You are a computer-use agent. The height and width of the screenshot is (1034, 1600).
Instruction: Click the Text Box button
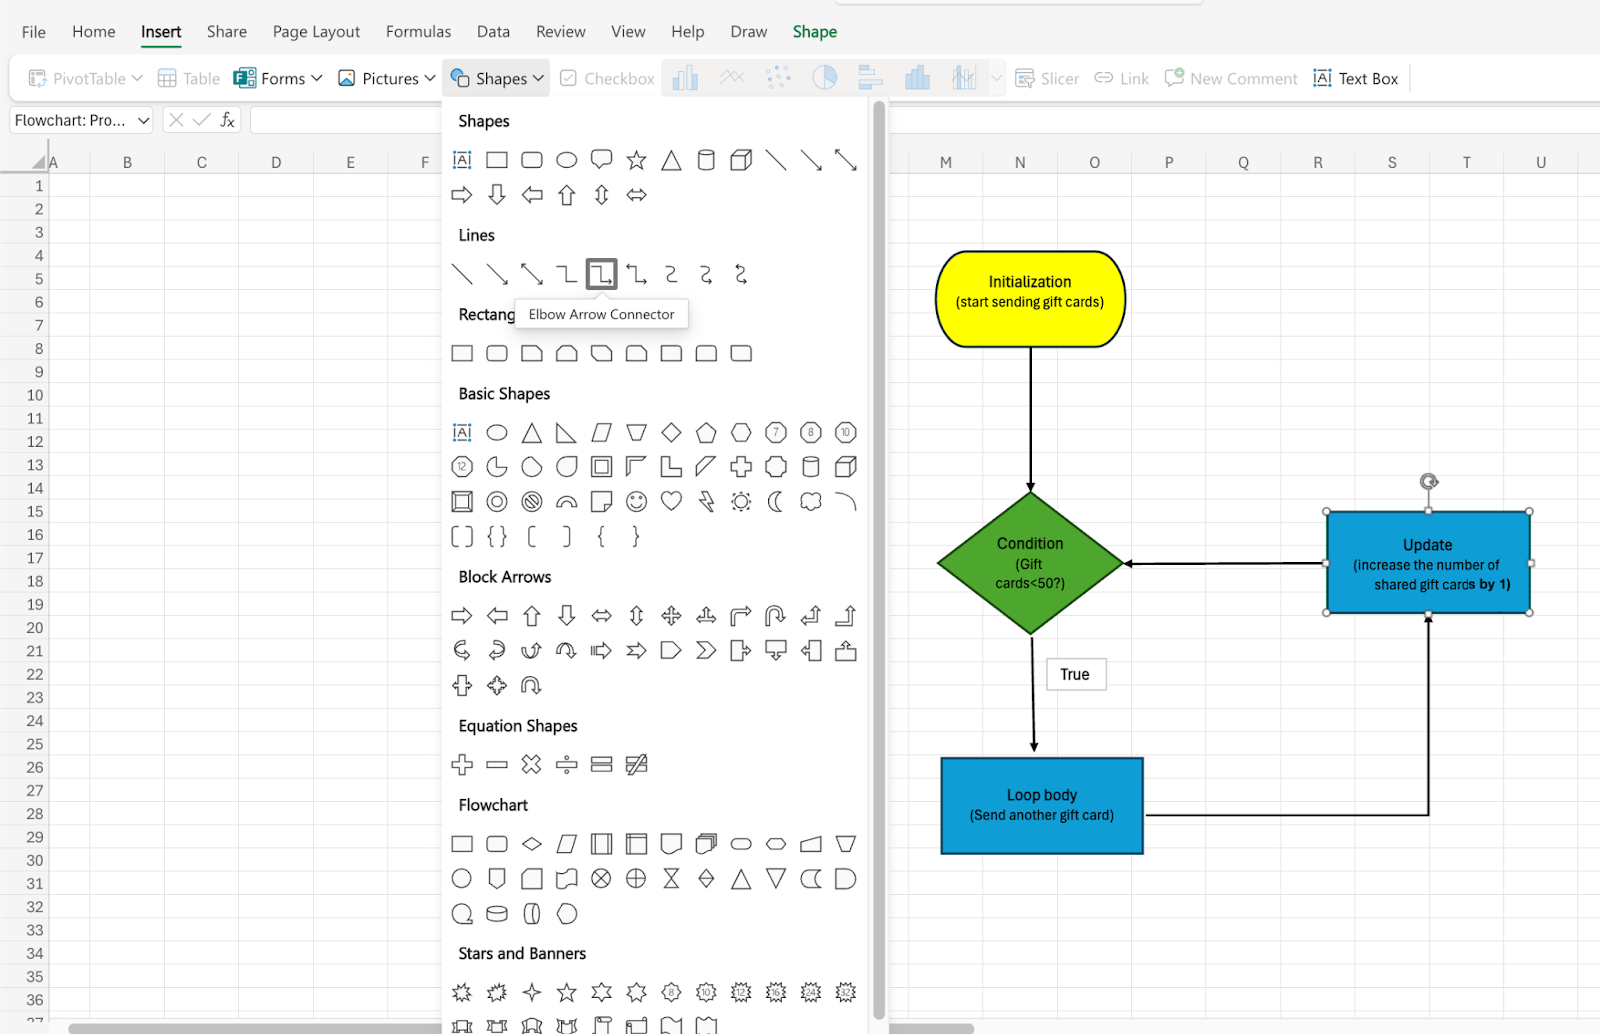click(1356, 79)
